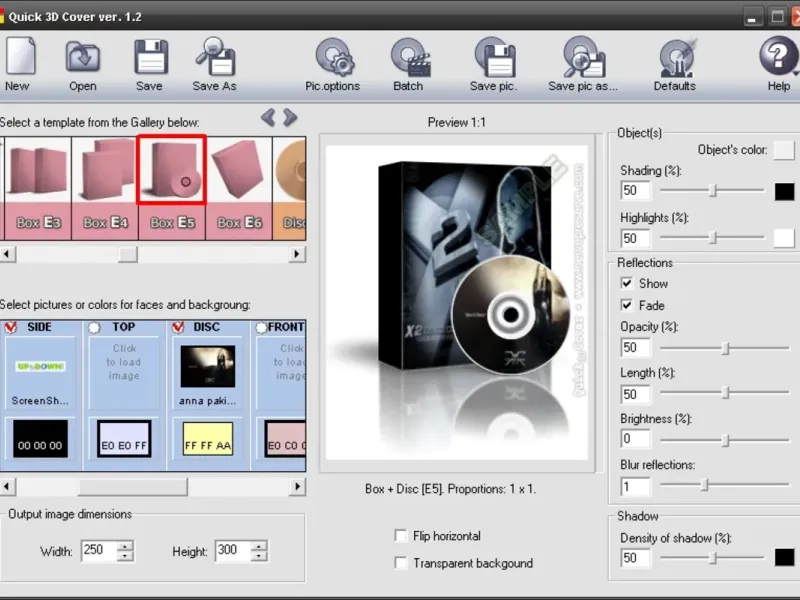Uncheck the Fade reflections option
The width and height of the screenshot is (800, 600).
pyautogui.click(x=627, y=305)
